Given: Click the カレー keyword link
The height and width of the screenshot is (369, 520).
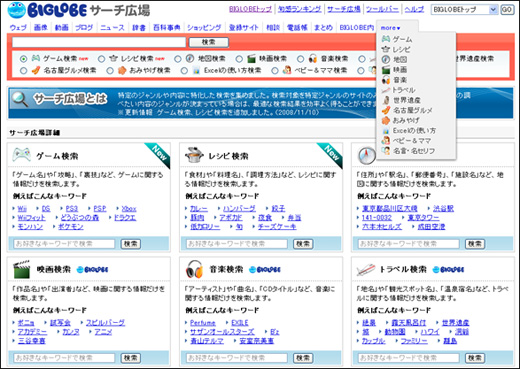Looking at the screenshot, I should coord(199,209).
